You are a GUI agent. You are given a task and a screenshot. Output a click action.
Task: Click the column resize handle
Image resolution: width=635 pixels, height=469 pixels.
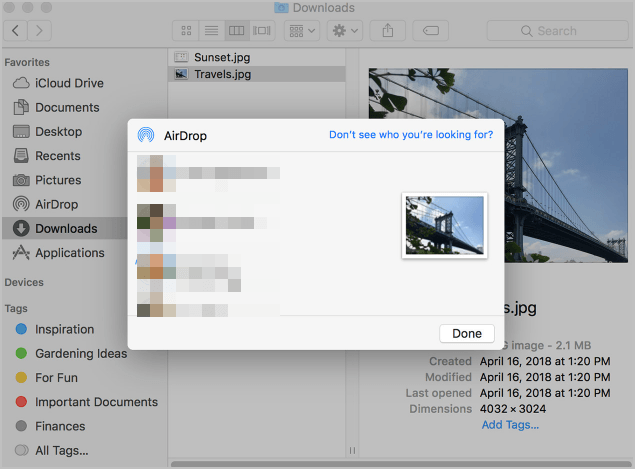[x=352, y=450]
